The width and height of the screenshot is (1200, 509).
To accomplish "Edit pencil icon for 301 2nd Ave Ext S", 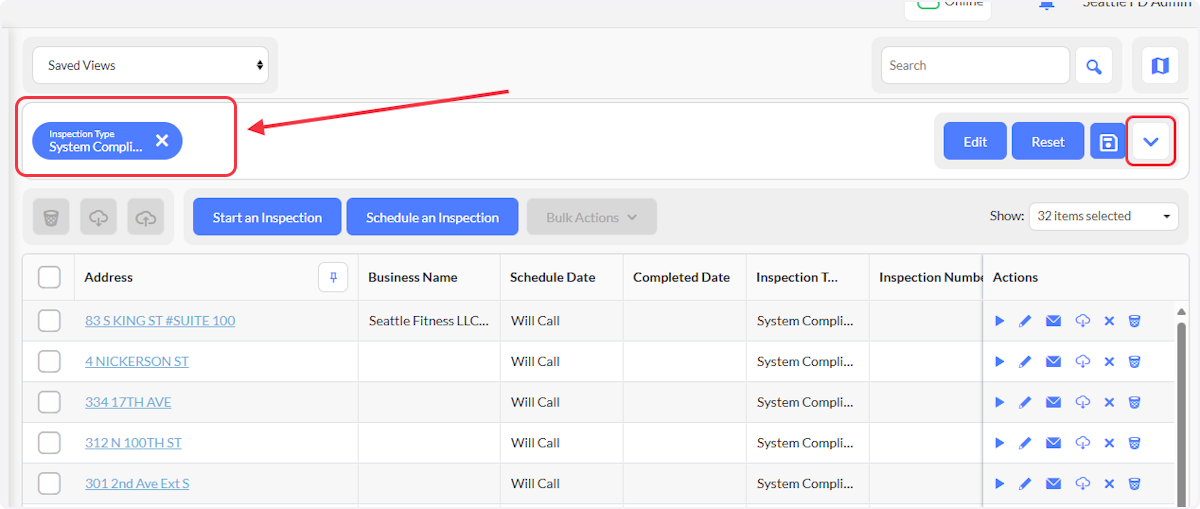I will tap(1025, 483).
